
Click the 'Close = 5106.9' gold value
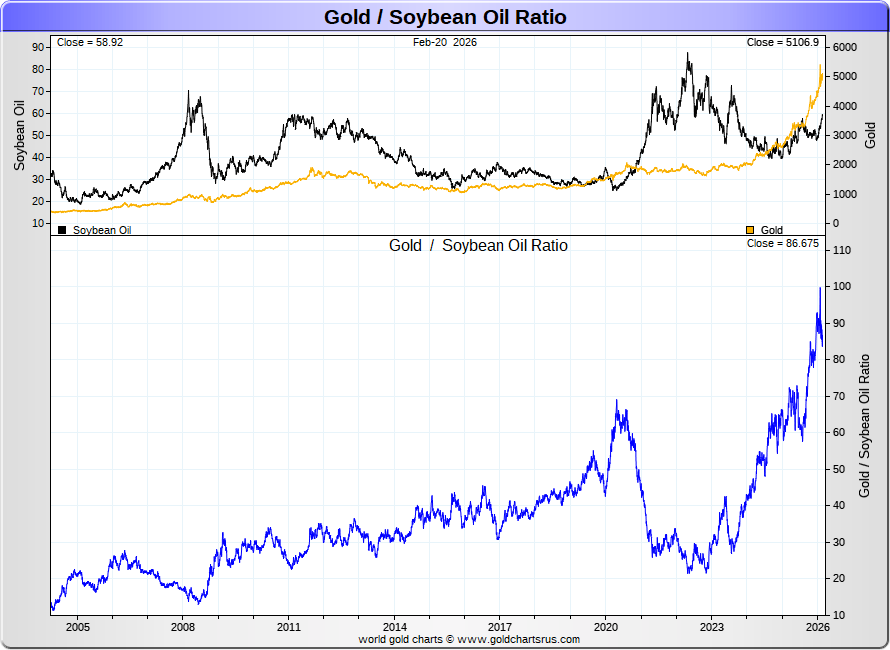click(x=783, y=42)
